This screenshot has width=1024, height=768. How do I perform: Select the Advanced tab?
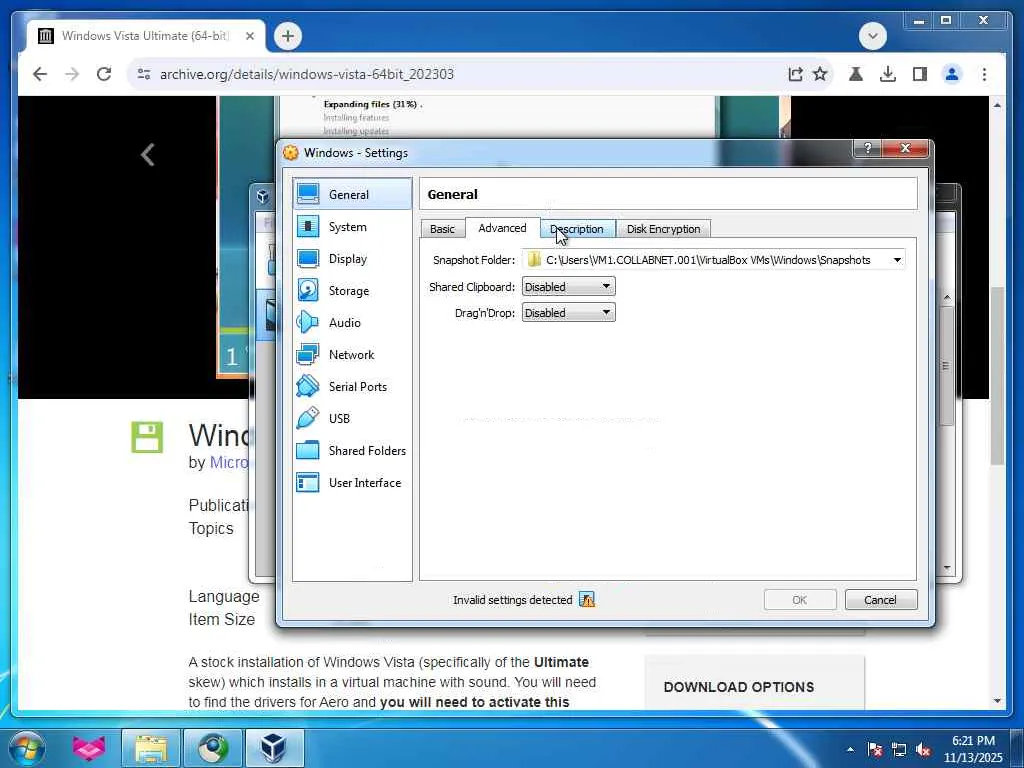tap(502, 227)
